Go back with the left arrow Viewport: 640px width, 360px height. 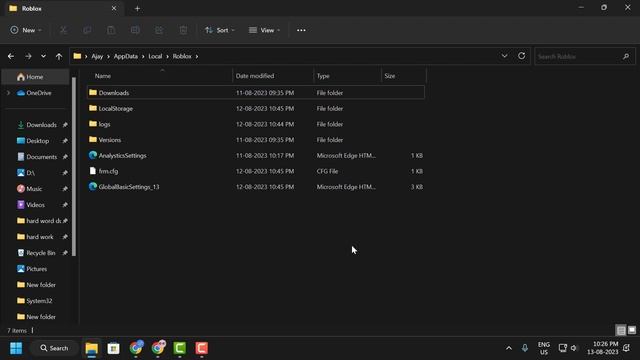[x=11, y=56]
